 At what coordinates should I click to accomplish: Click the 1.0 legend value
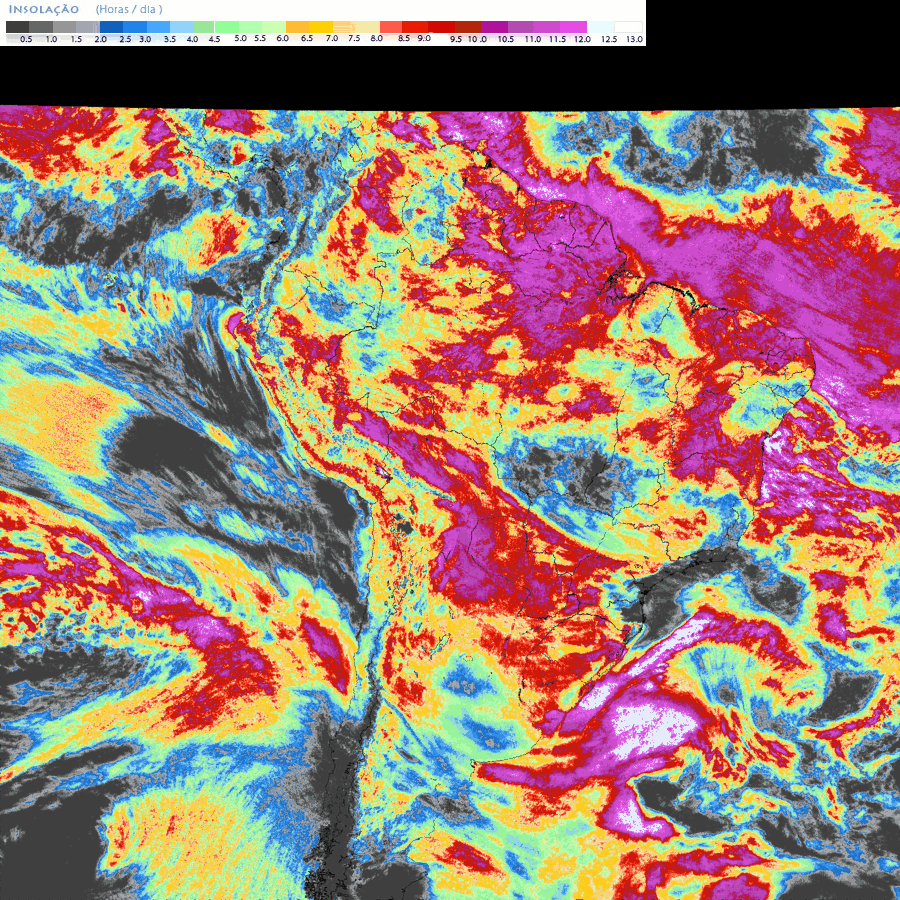[51, 40]
